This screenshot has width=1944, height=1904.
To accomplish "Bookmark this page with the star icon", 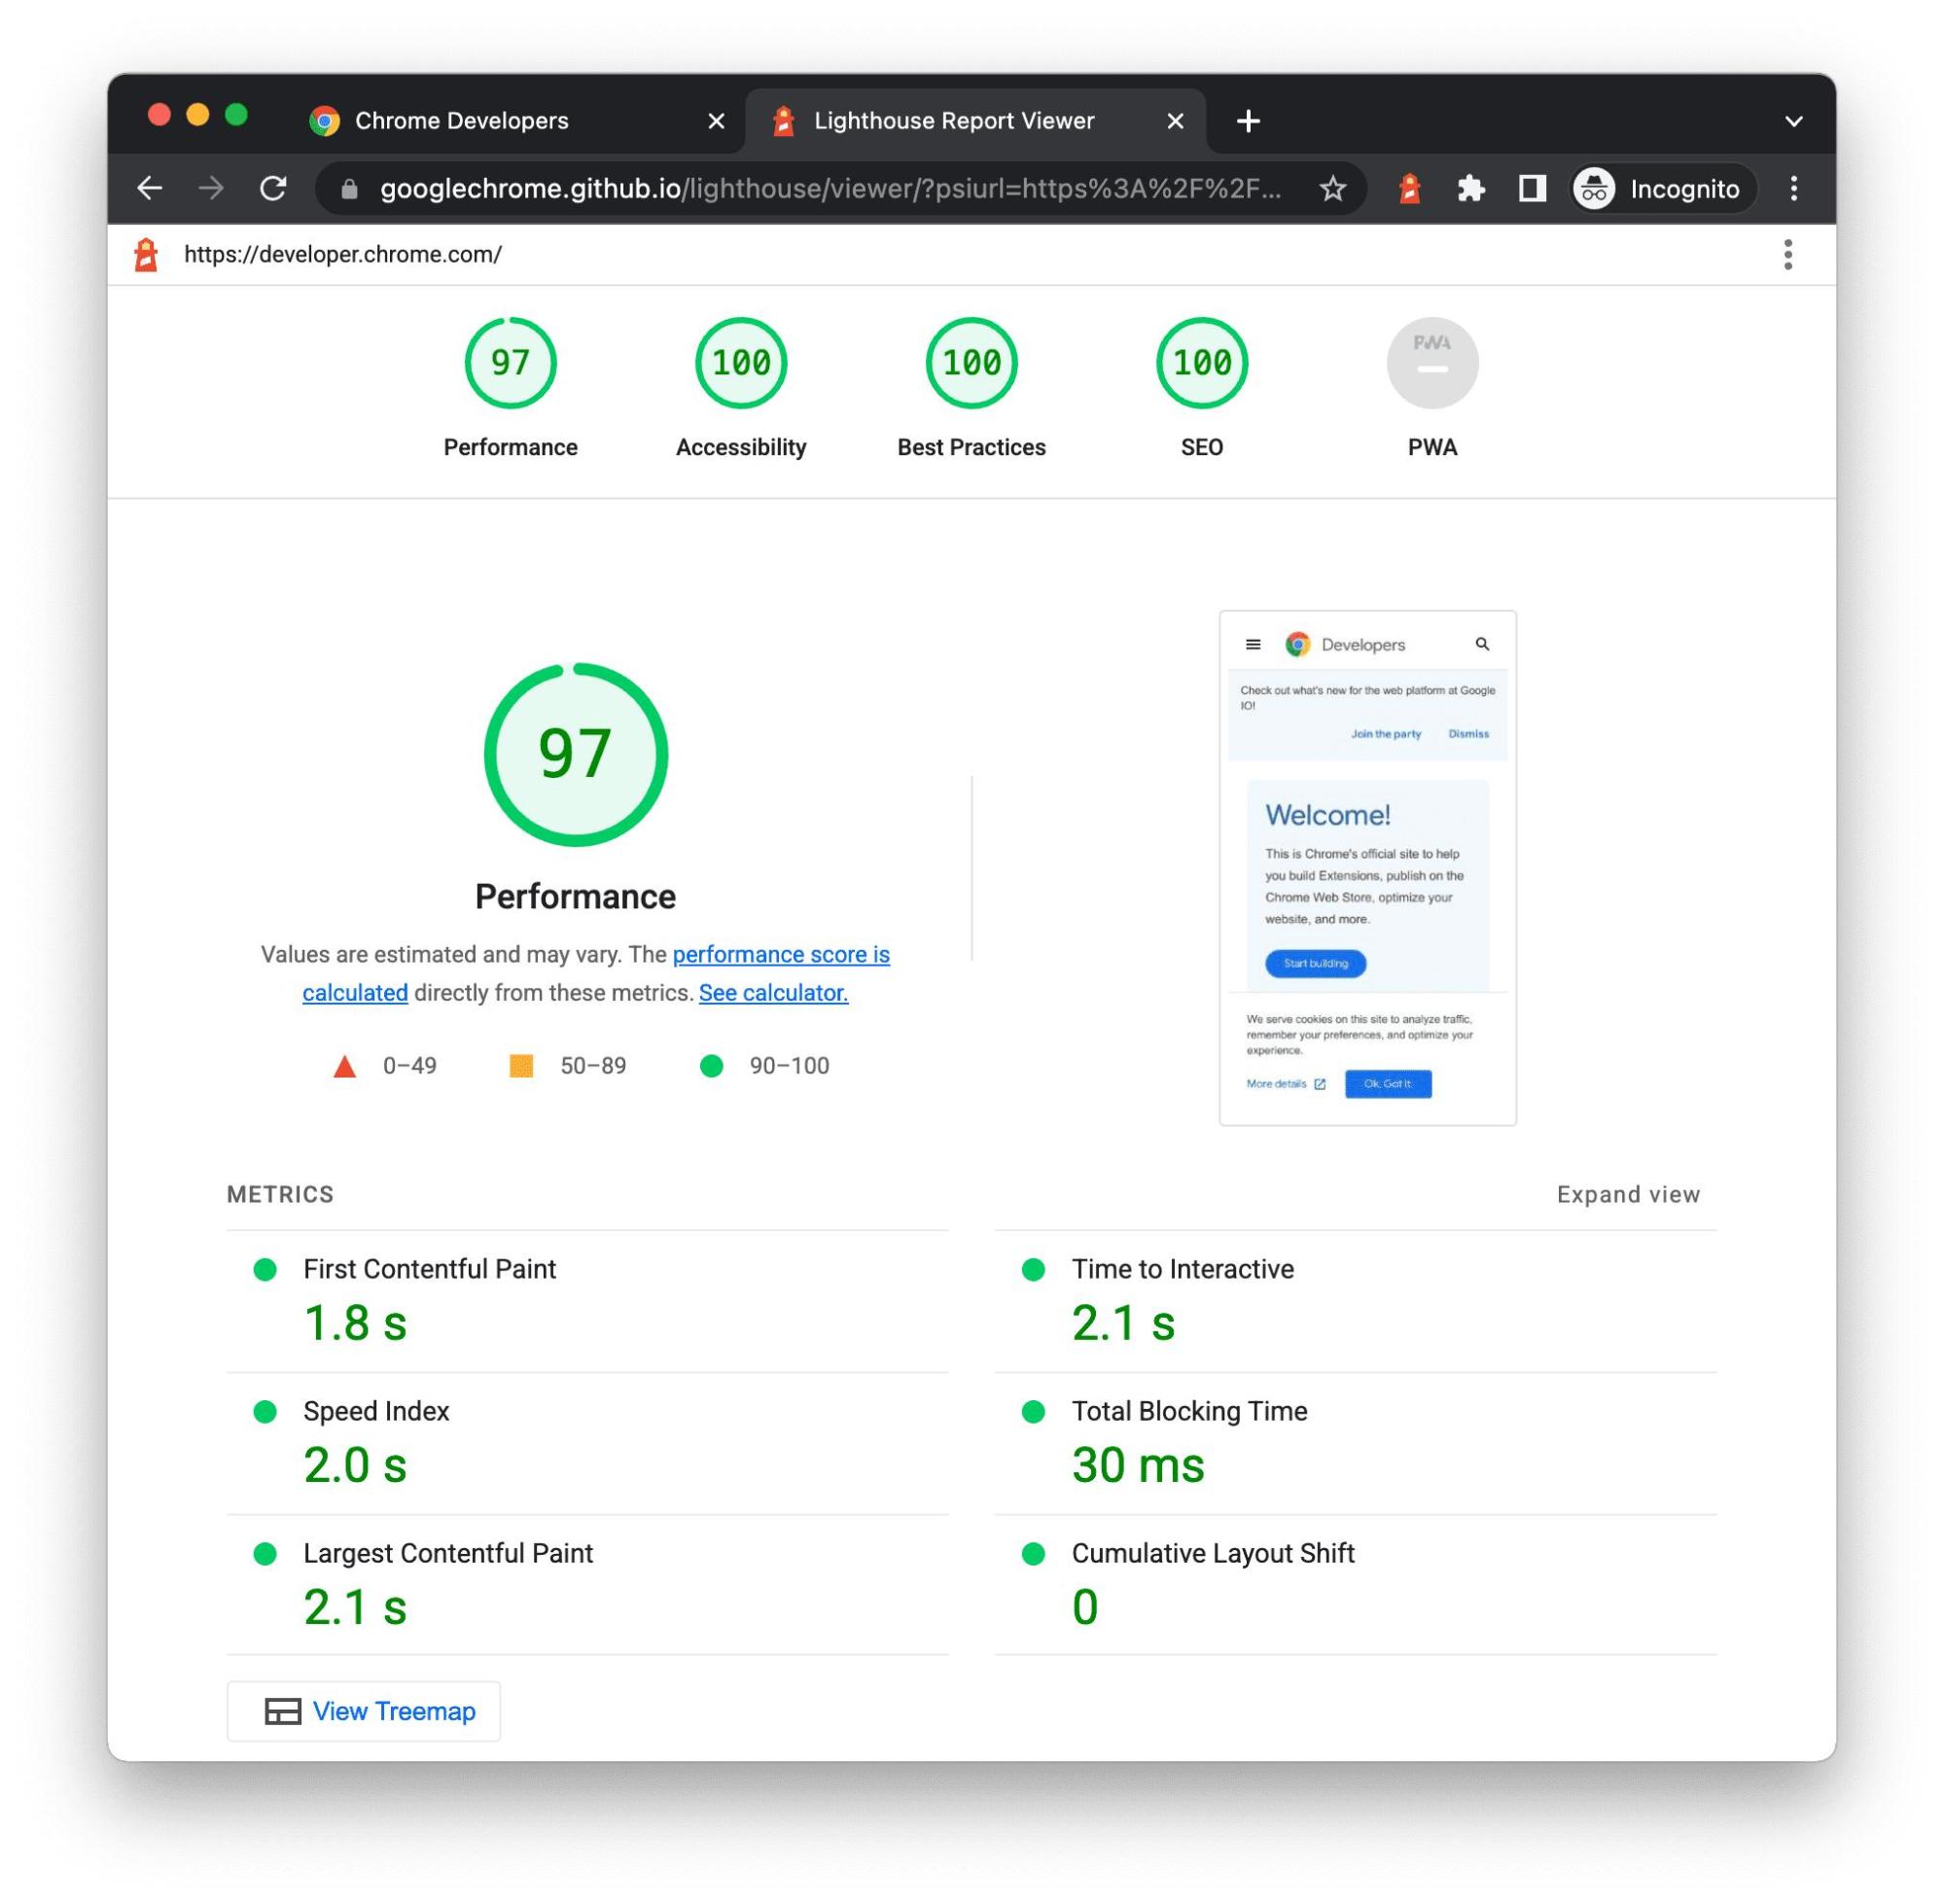I will pos(1332,189).
